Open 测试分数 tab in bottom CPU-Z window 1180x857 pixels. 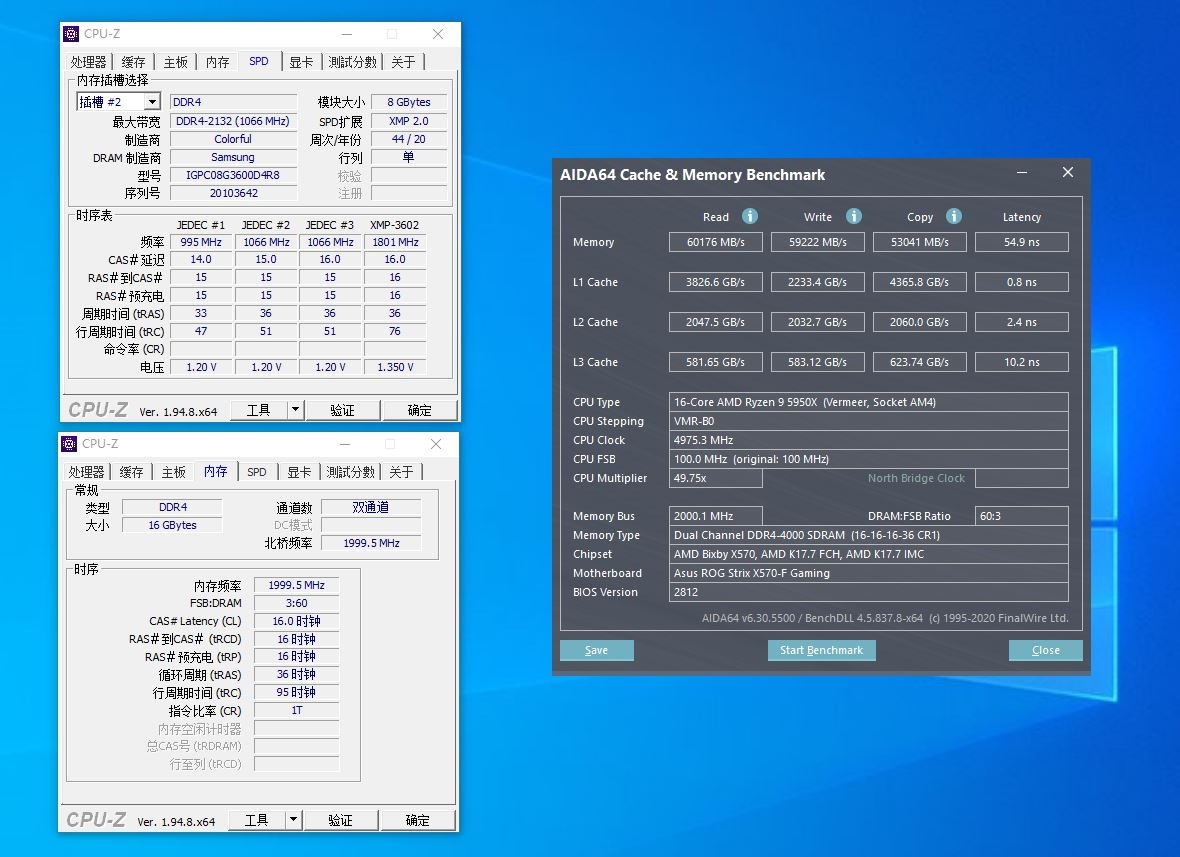pos(350,473)
